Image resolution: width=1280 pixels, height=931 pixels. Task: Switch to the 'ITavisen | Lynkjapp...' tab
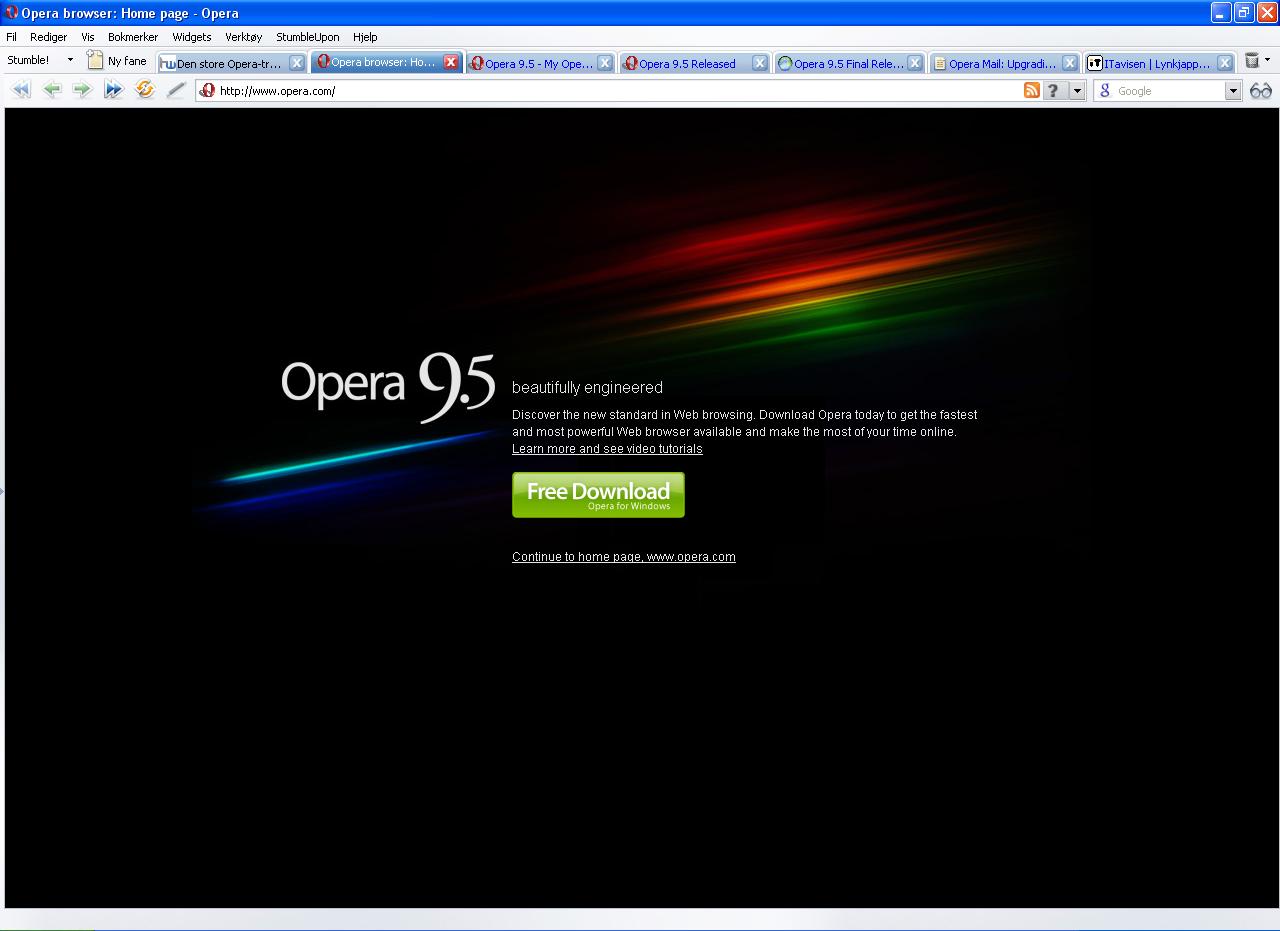pyautogui.click(x=1160, y=63)
